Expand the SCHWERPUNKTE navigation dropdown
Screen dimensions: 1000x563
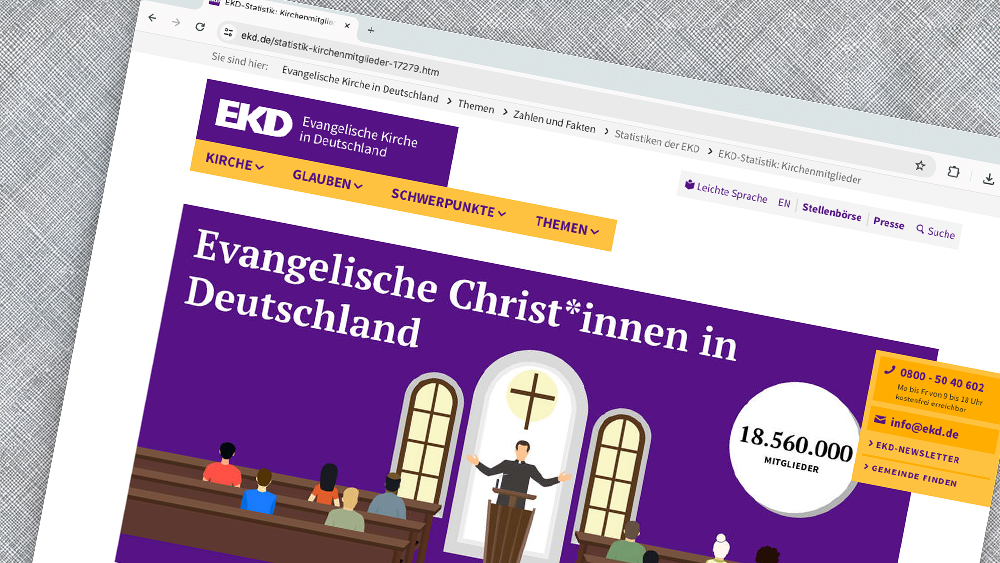[x=449, y=203]
